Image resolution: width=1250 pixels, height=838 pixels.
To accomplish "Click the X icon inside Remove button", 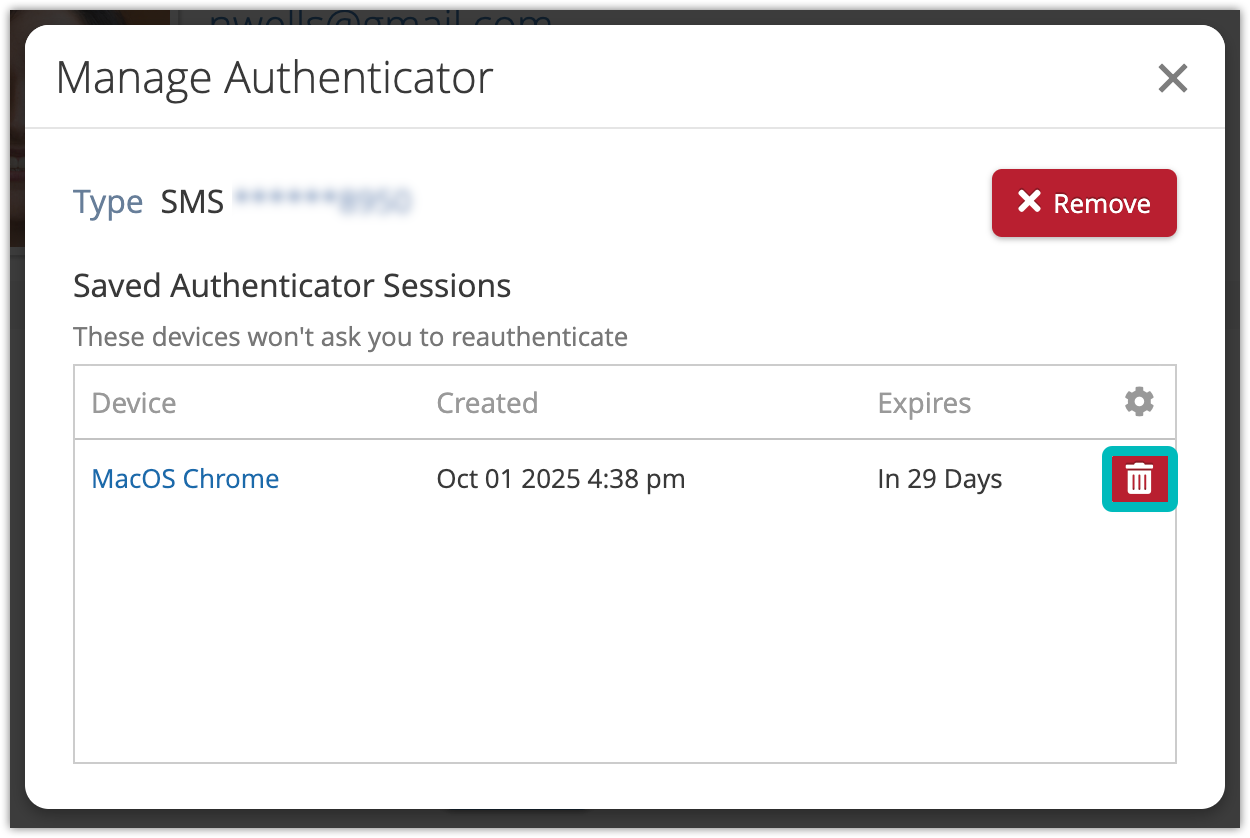I will [x=1029, y=202].
